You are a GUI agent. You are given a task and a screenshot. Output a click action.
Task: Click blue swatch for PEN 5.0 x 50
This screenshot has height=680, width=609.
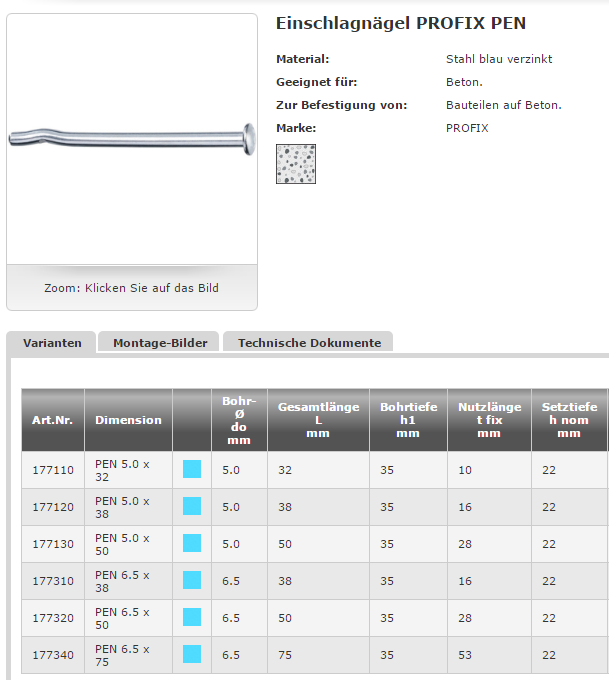point(192,543)
